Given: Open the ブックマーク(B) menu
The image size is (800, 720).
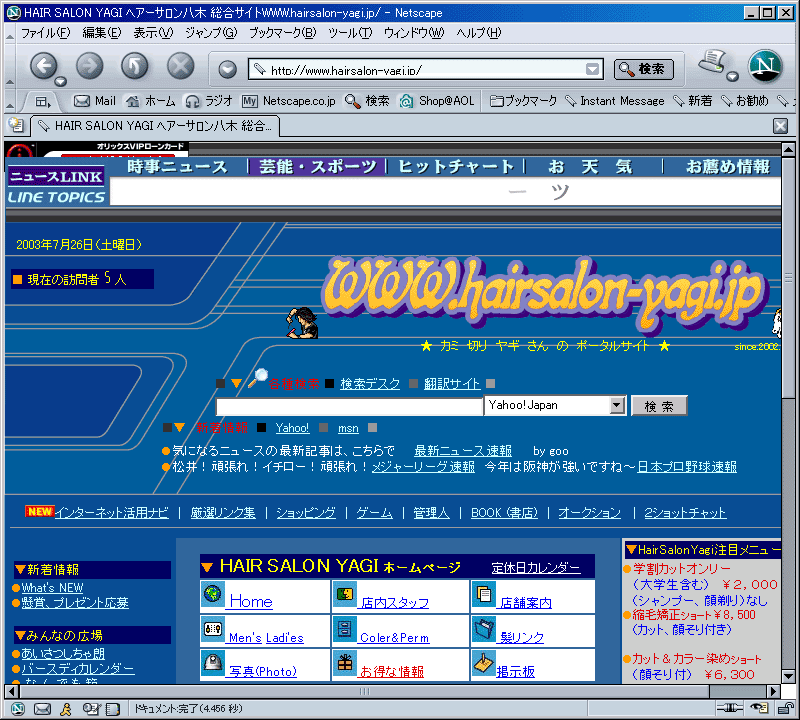Looking at the screenshot, I should coord(283,33).
